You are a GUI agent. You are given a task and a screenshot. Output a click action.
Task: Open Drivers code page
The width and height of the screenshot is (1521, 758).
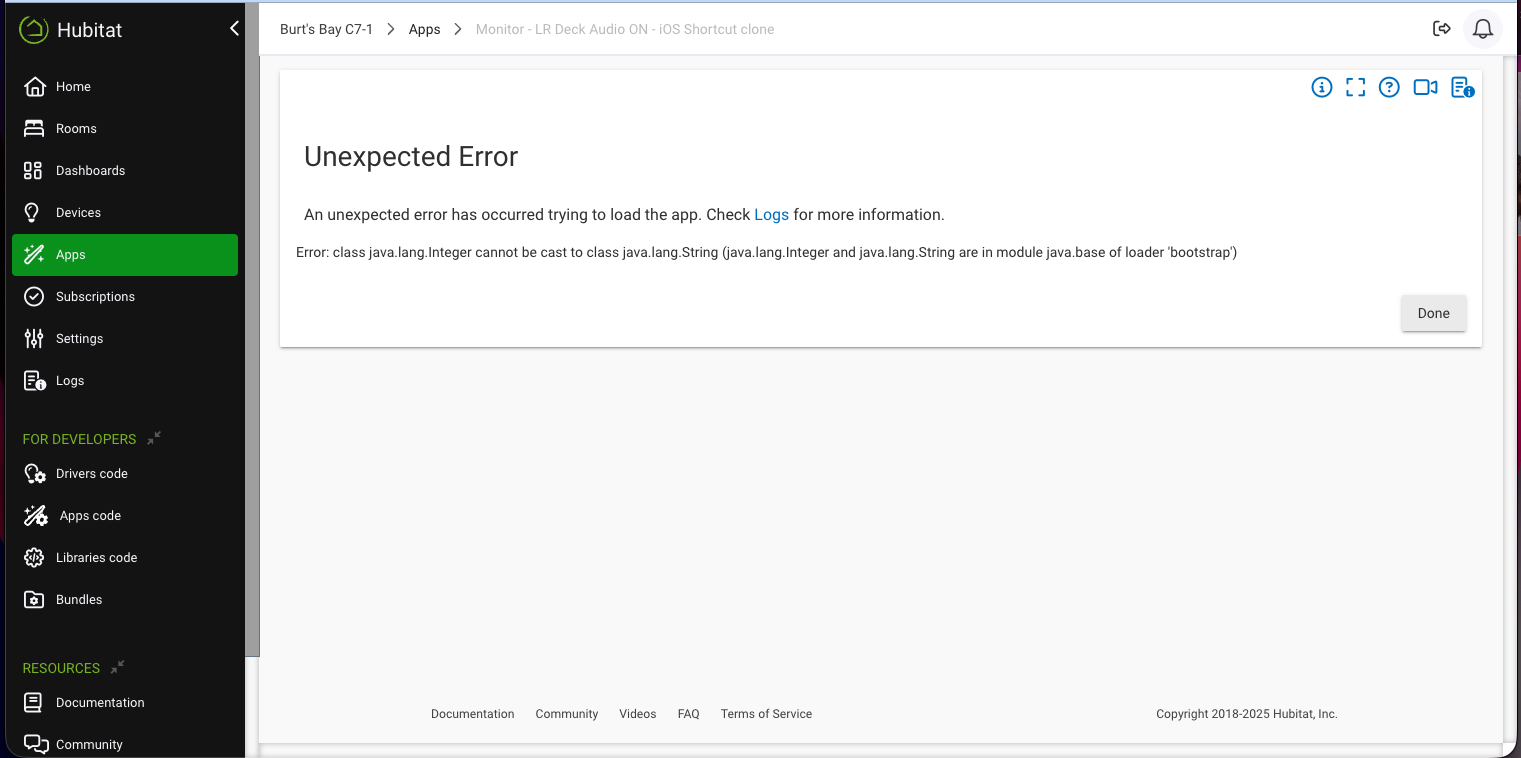(91, 474)
